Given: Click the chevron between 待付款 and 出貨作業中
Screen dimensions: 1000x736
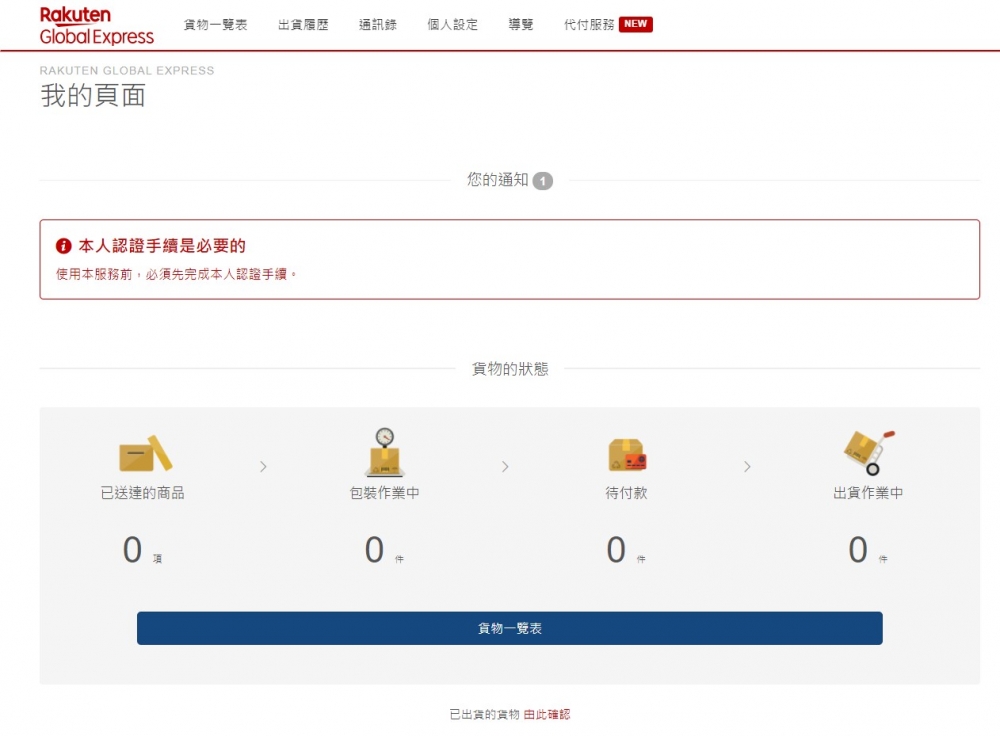Looking at the screenshot, I should tap(747, 466).
